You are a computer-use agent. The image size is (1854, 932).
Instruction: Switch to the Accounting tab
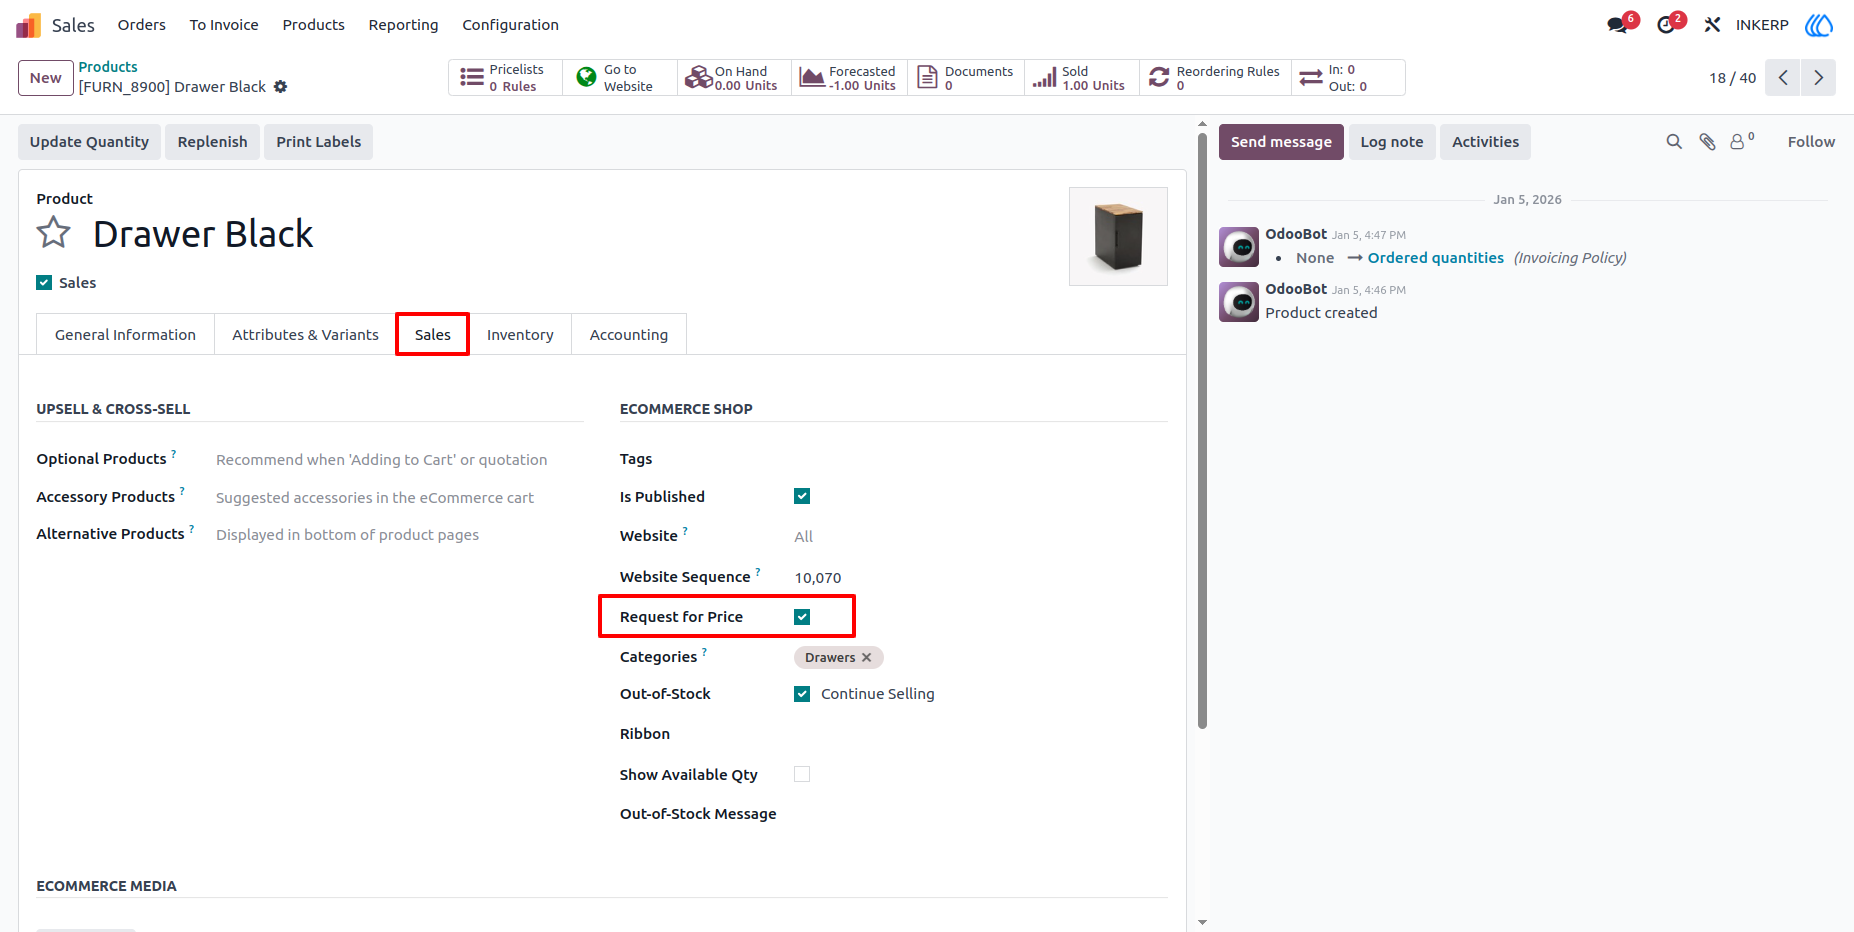629,335
